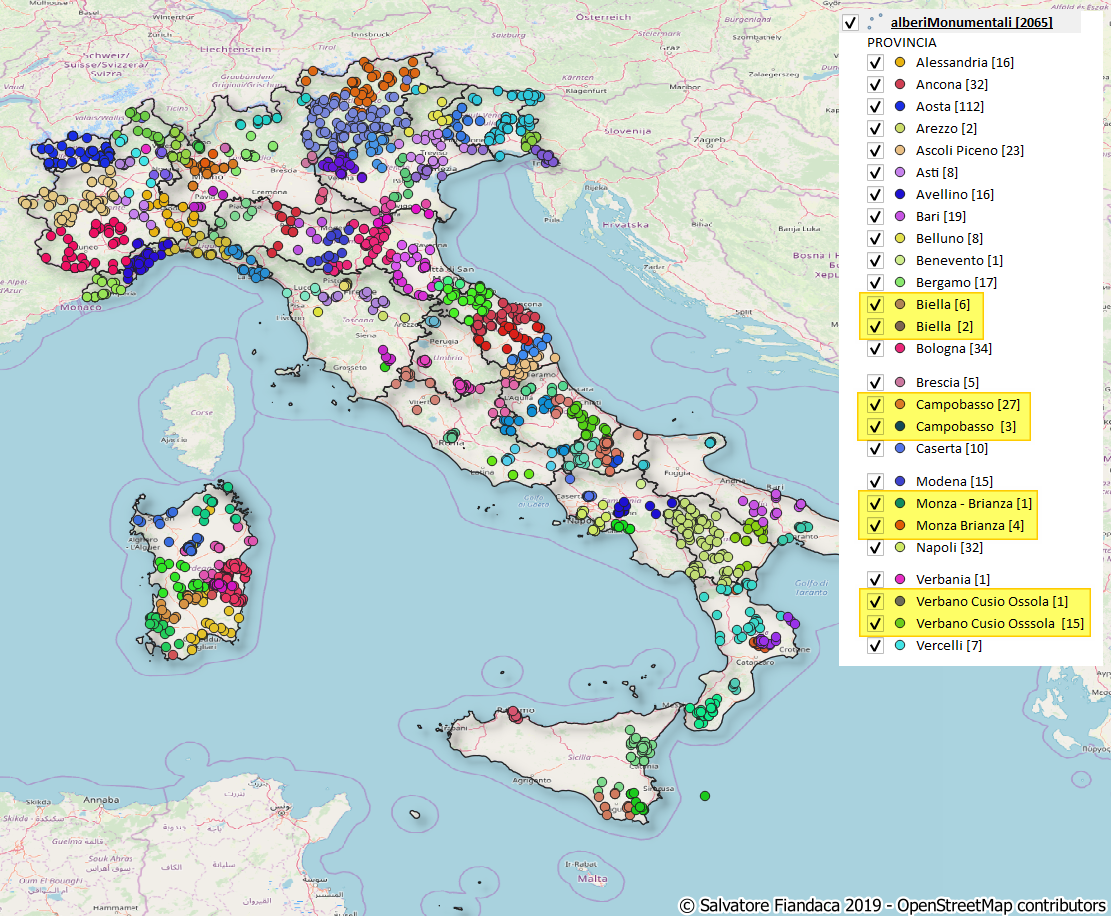Viewport: 1111px width, 916px height.
Task: Click the cyan Vercelli legend circle
Action: pos(899,645)
